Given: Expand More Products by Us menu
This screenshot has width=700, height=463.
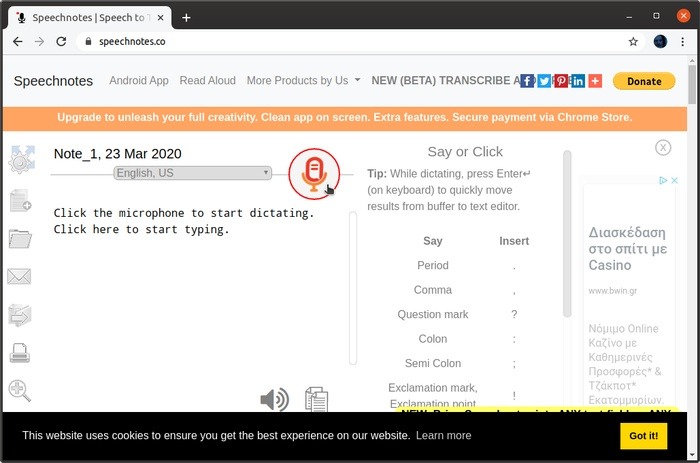Looking at the screenshot, I should (304, 80).
